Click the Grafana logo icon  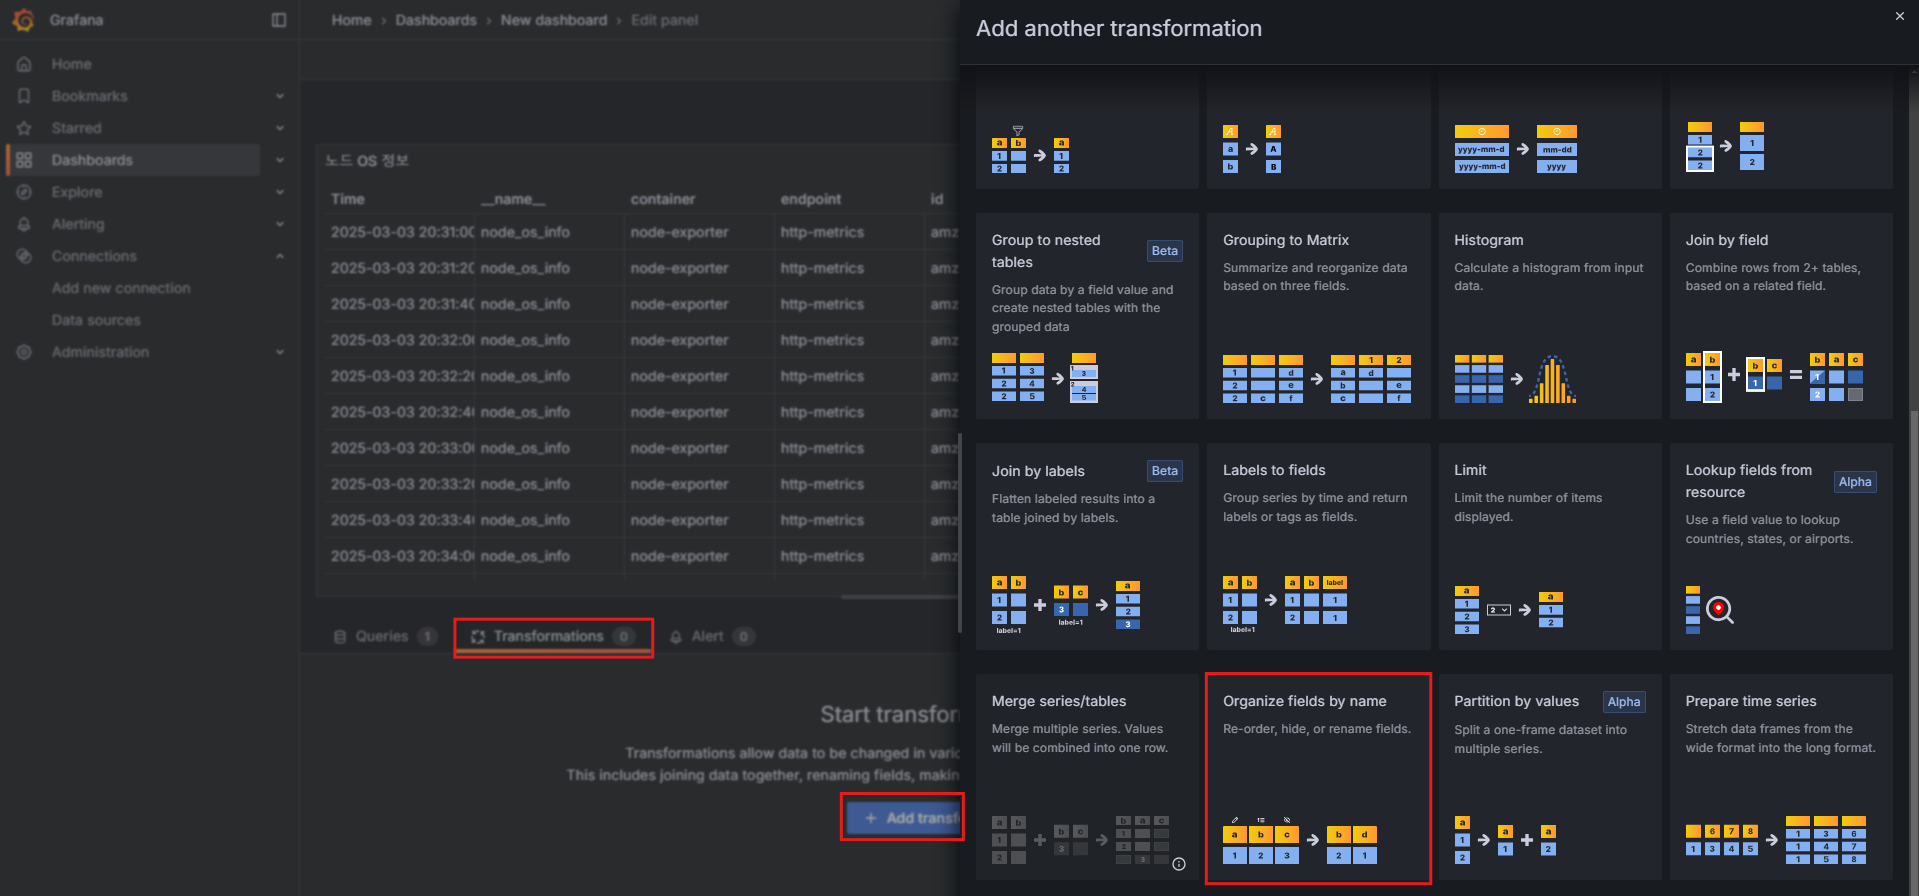tap(24, 20)
